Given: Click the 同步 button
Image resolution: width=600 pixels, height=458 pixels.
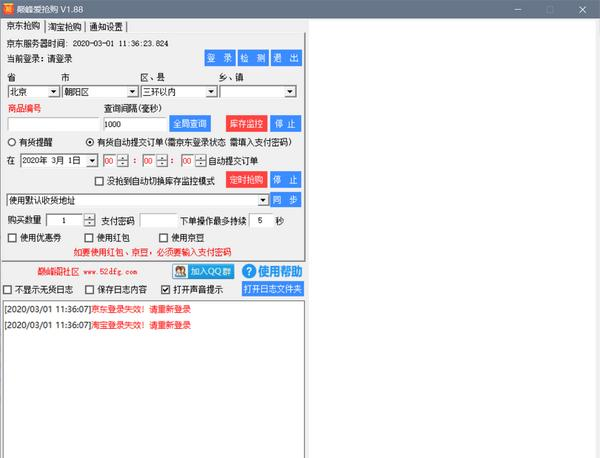Looking at the screenshot, I should click(x=285, y=200).
